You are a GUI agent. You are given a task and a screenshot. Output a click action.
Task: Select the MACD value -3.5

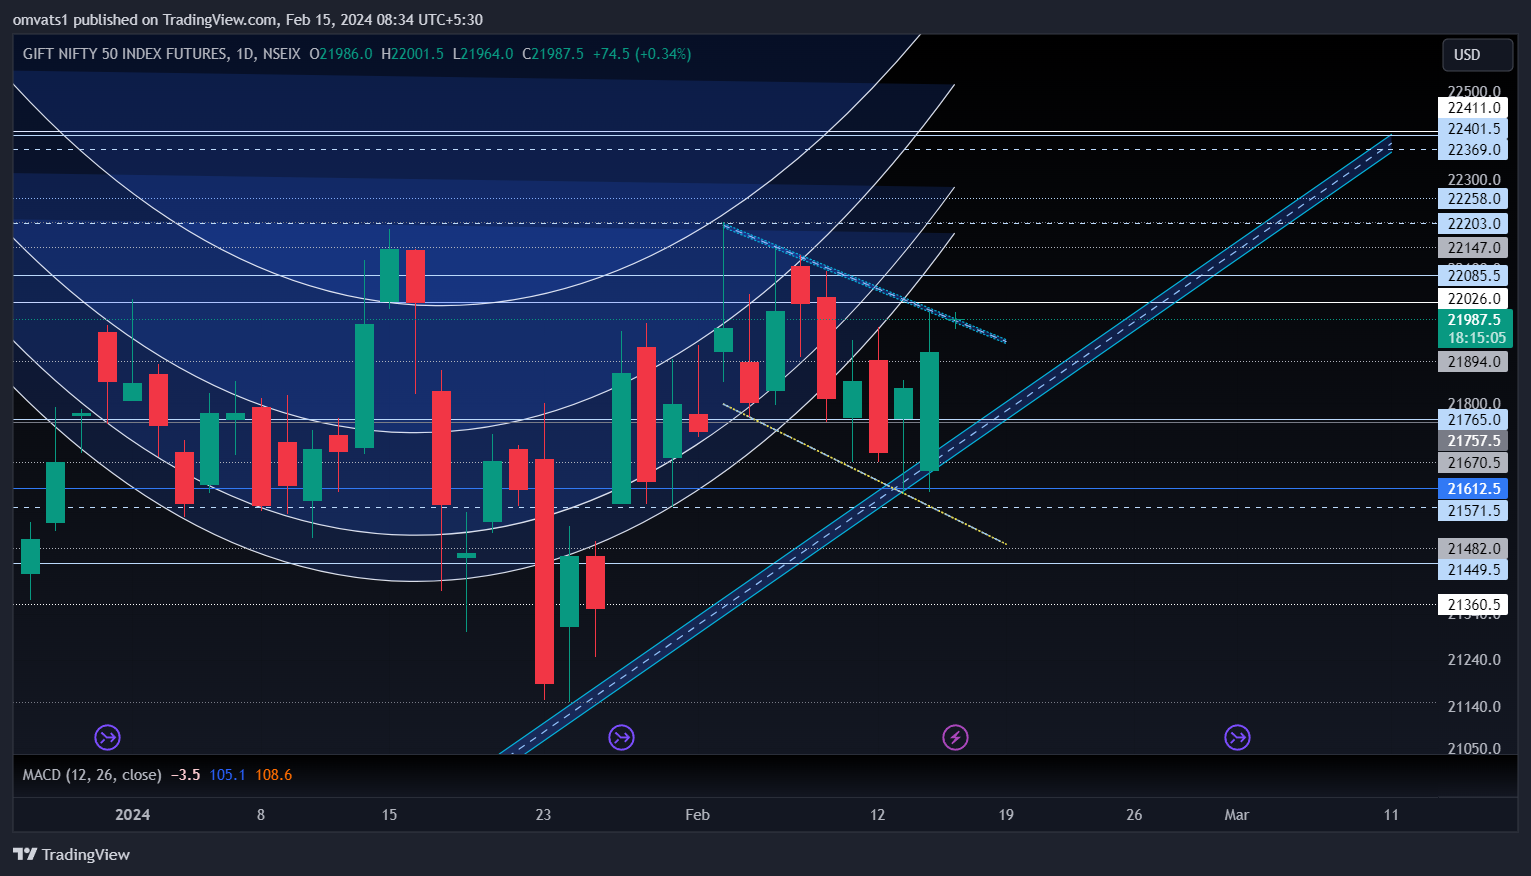coord(186,775)
